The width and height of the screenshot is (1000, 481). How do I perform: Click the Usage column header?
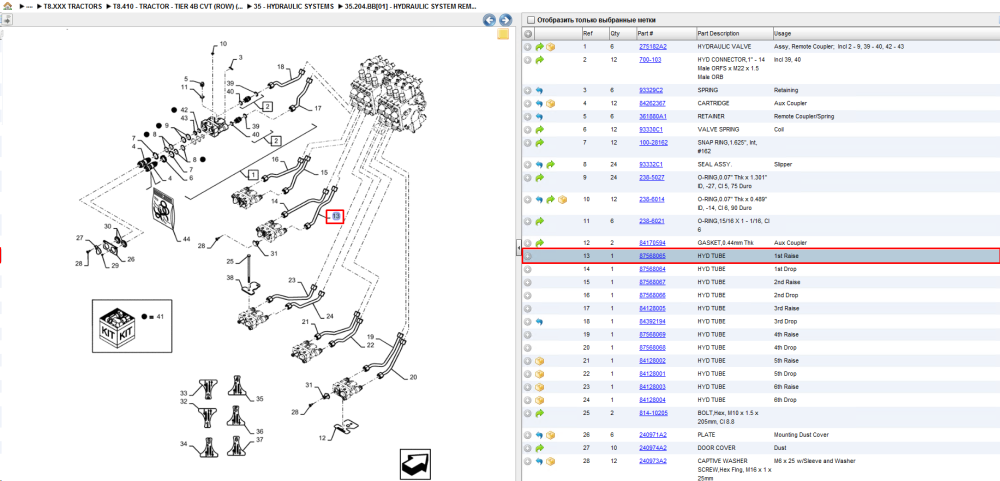(x=886, y=33)
